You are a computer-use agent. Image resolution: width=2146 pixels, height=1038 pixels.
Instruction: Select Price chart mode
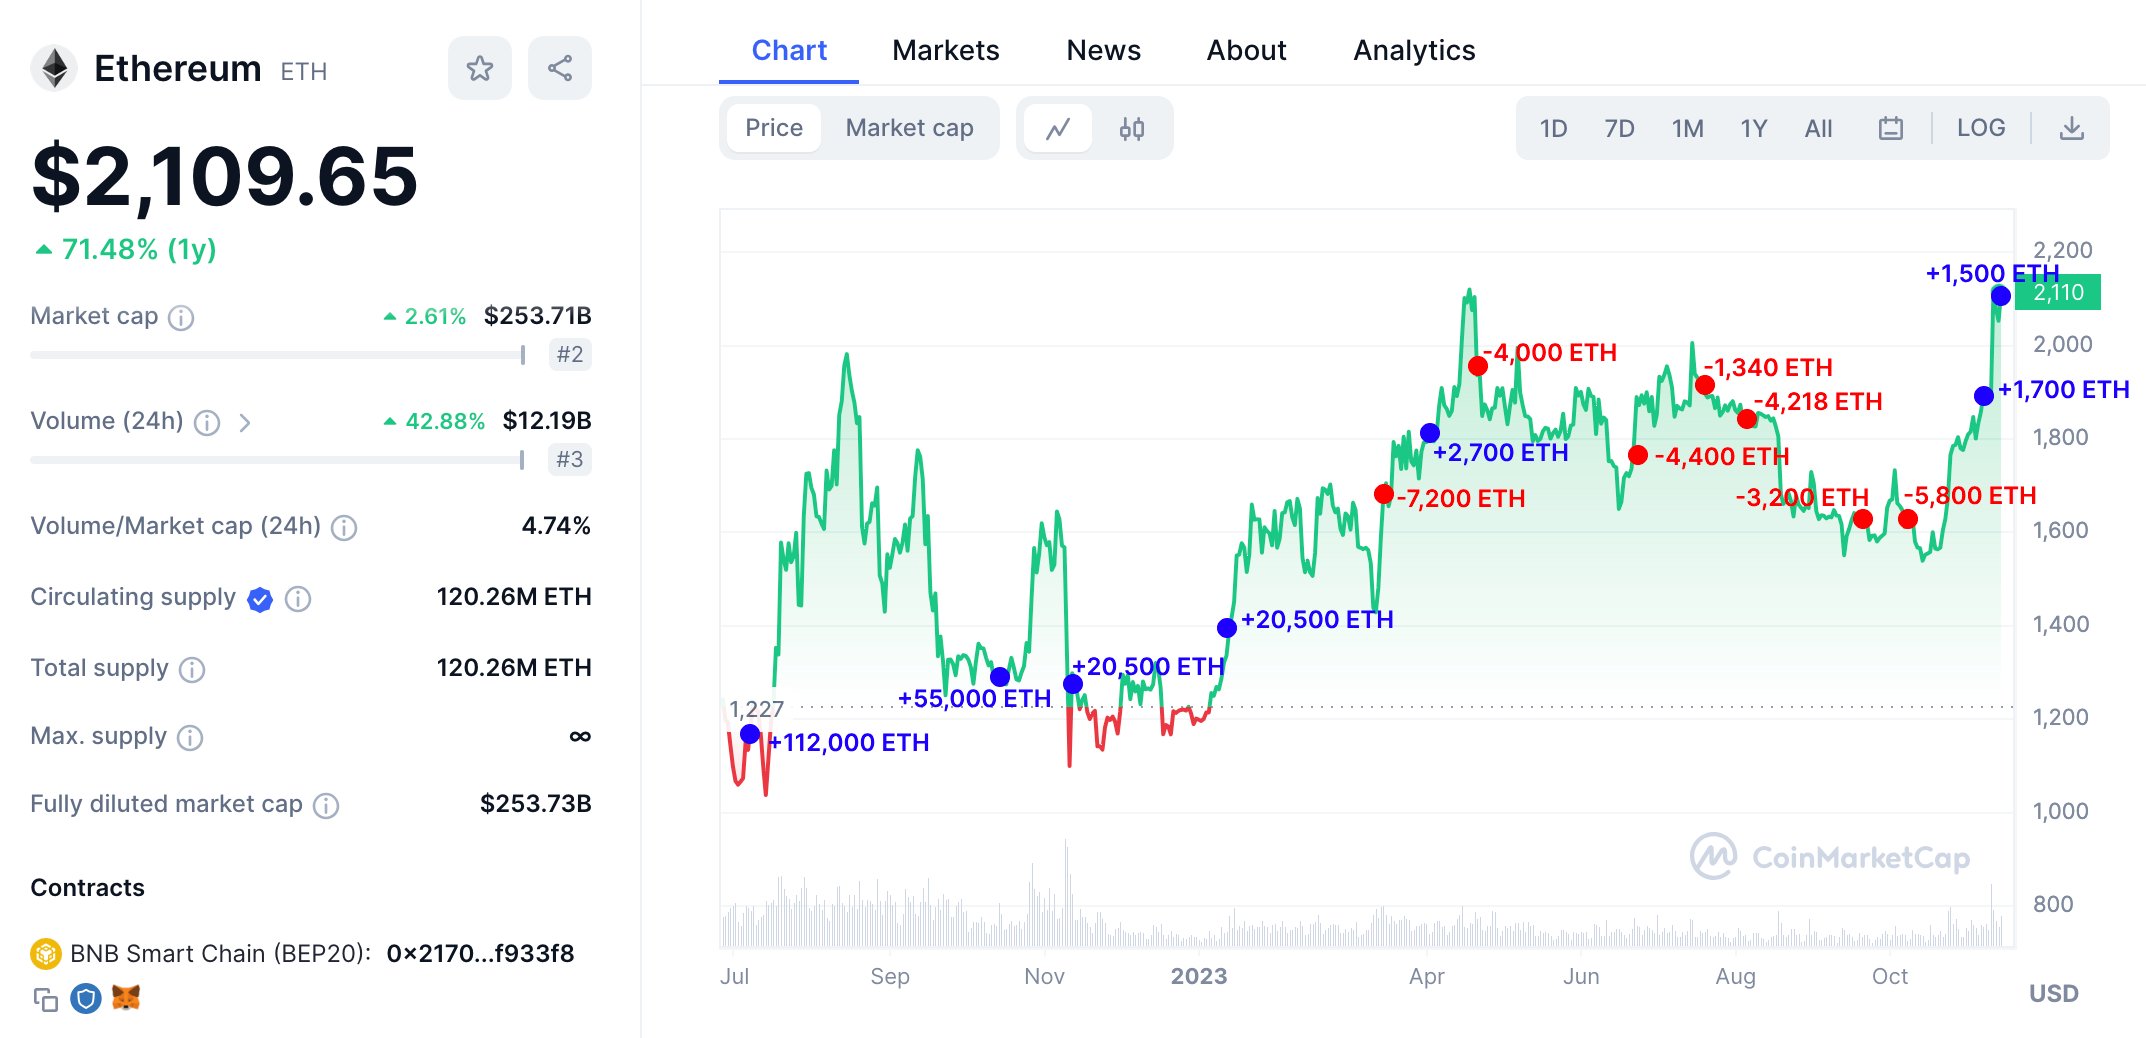click(x=774, y=128)
